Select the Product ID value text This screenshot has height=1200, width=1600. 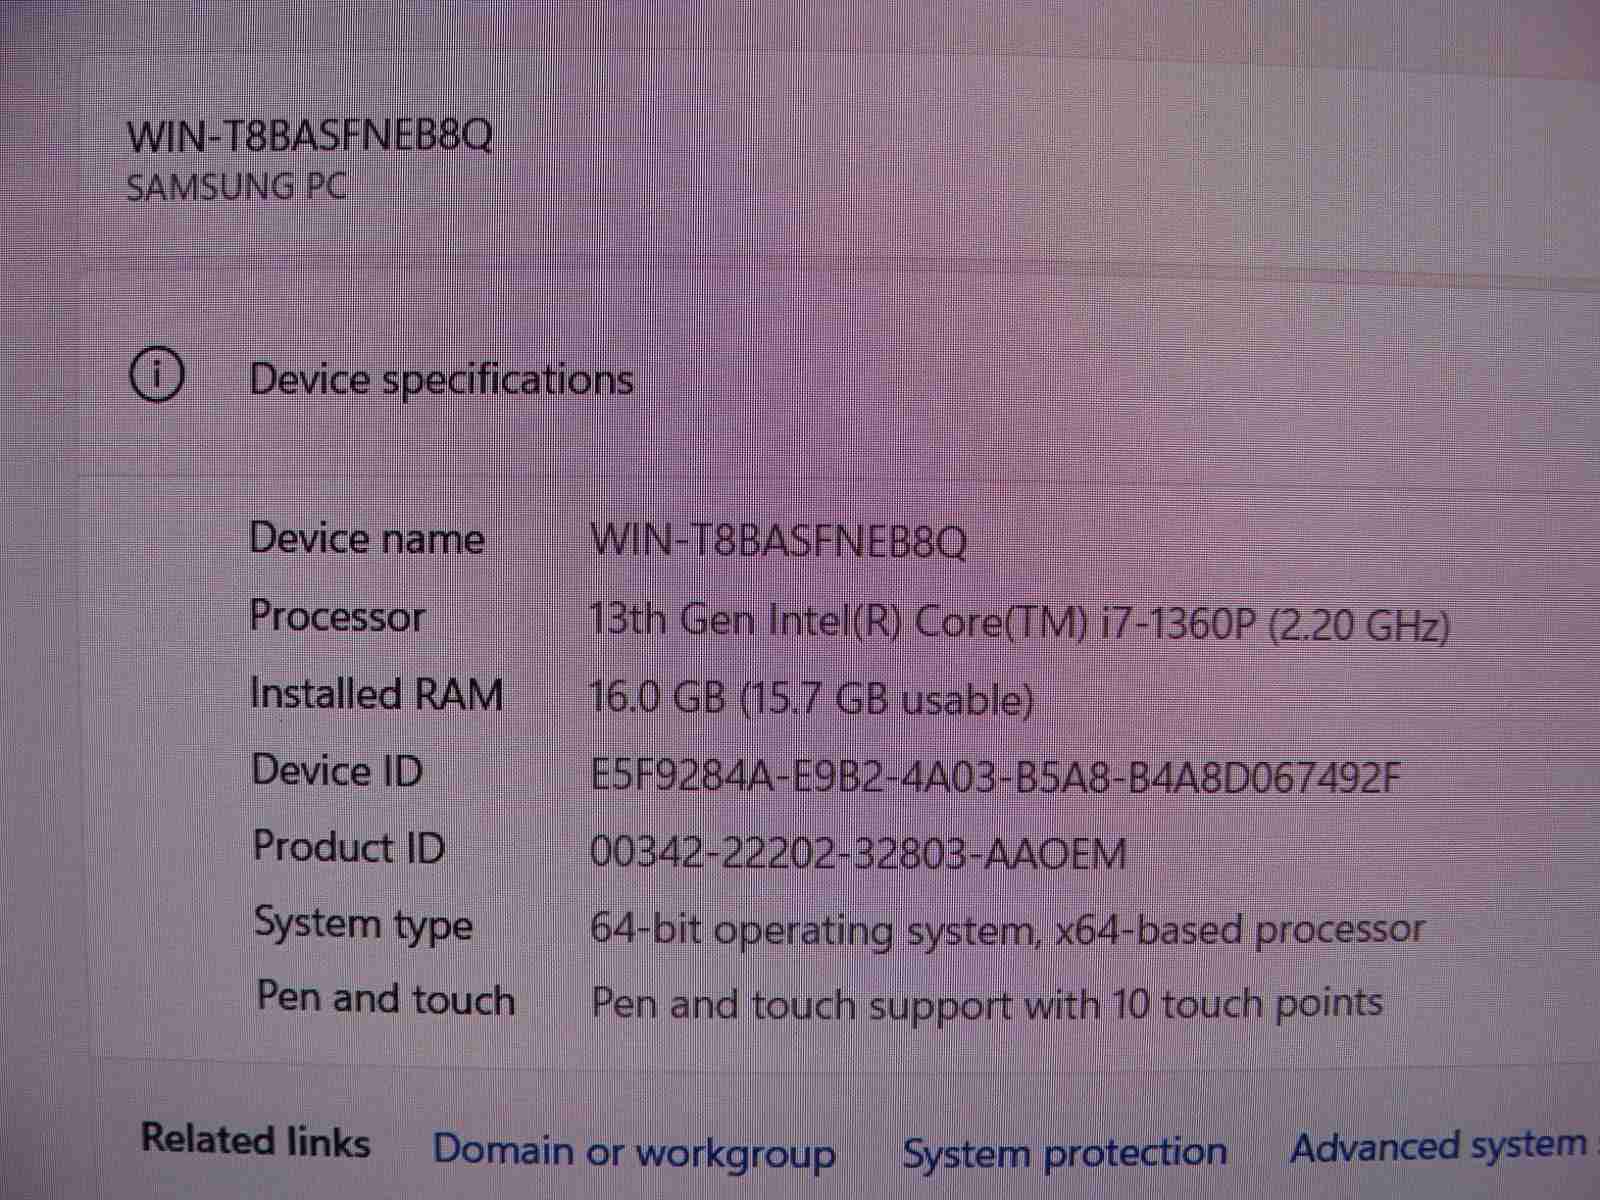pyautogui.click(x=858, y=853)
